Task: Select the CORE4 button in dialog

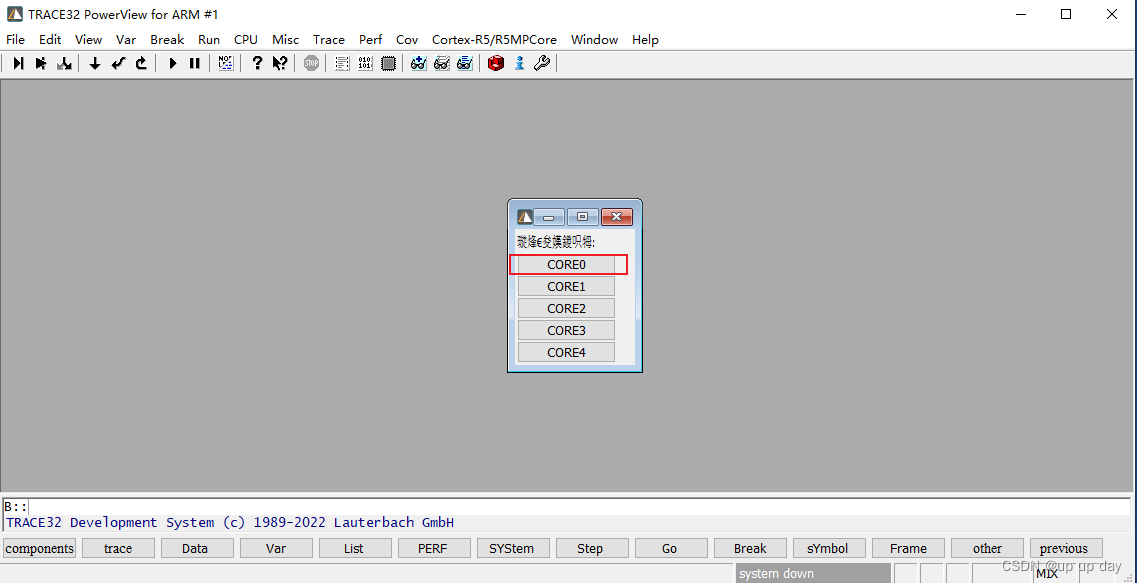Action: coord(566,352)
